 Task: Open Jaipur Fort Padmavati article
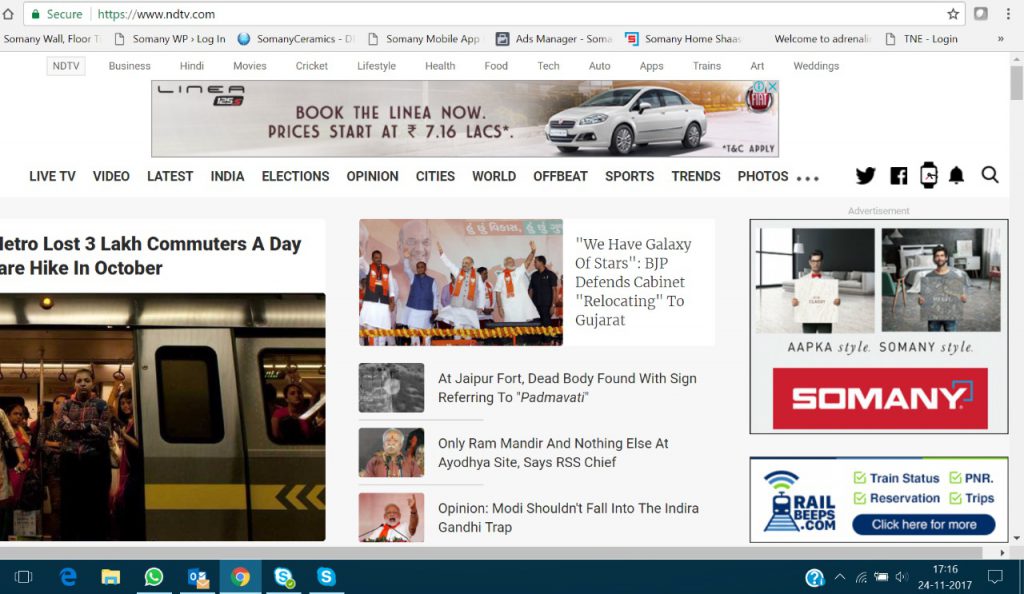pos(568,388)
